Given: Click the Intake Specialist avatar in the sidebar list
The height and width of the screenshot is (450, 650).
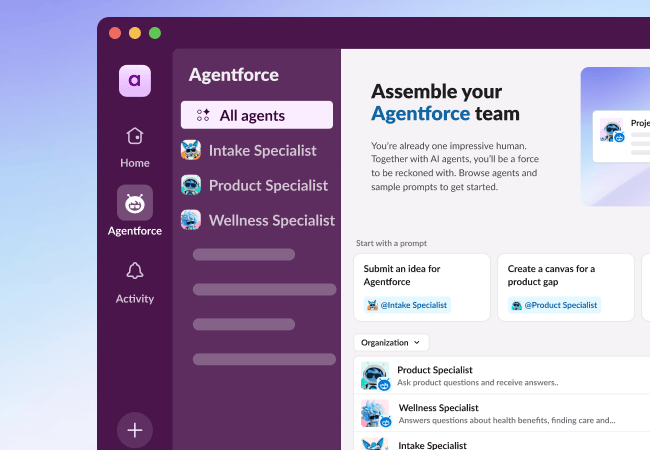Looking at the screenshot, I should click(x=191, y=150).
